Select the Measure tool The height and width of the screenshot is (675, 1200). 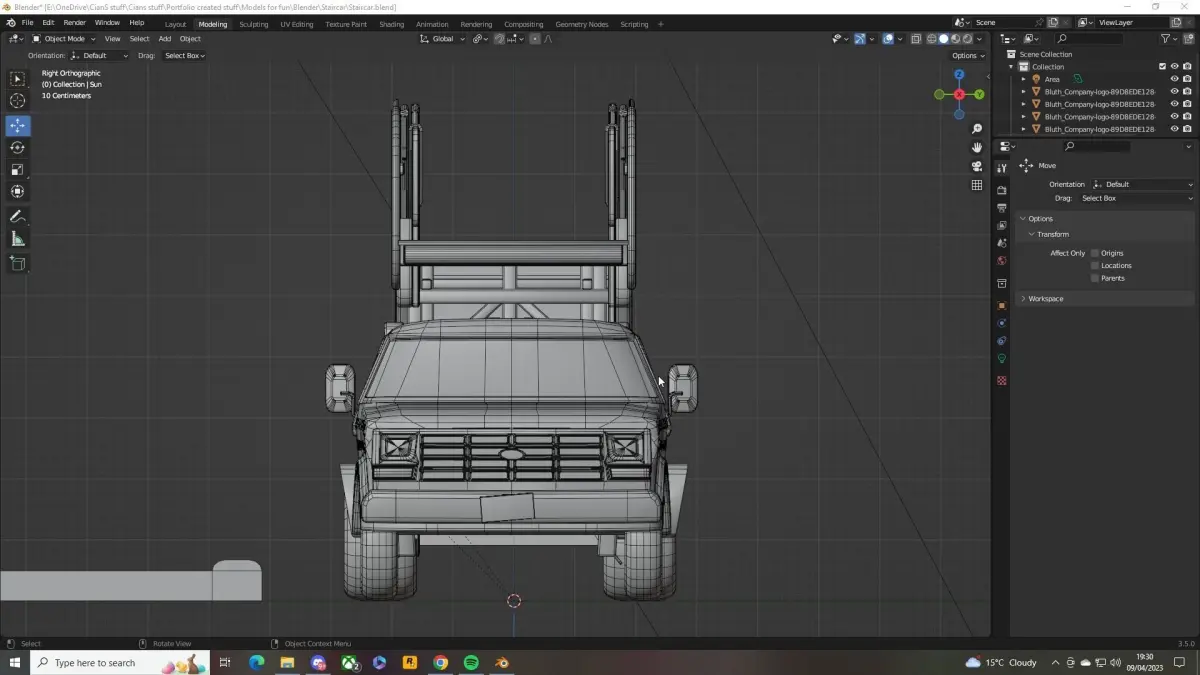18,239
